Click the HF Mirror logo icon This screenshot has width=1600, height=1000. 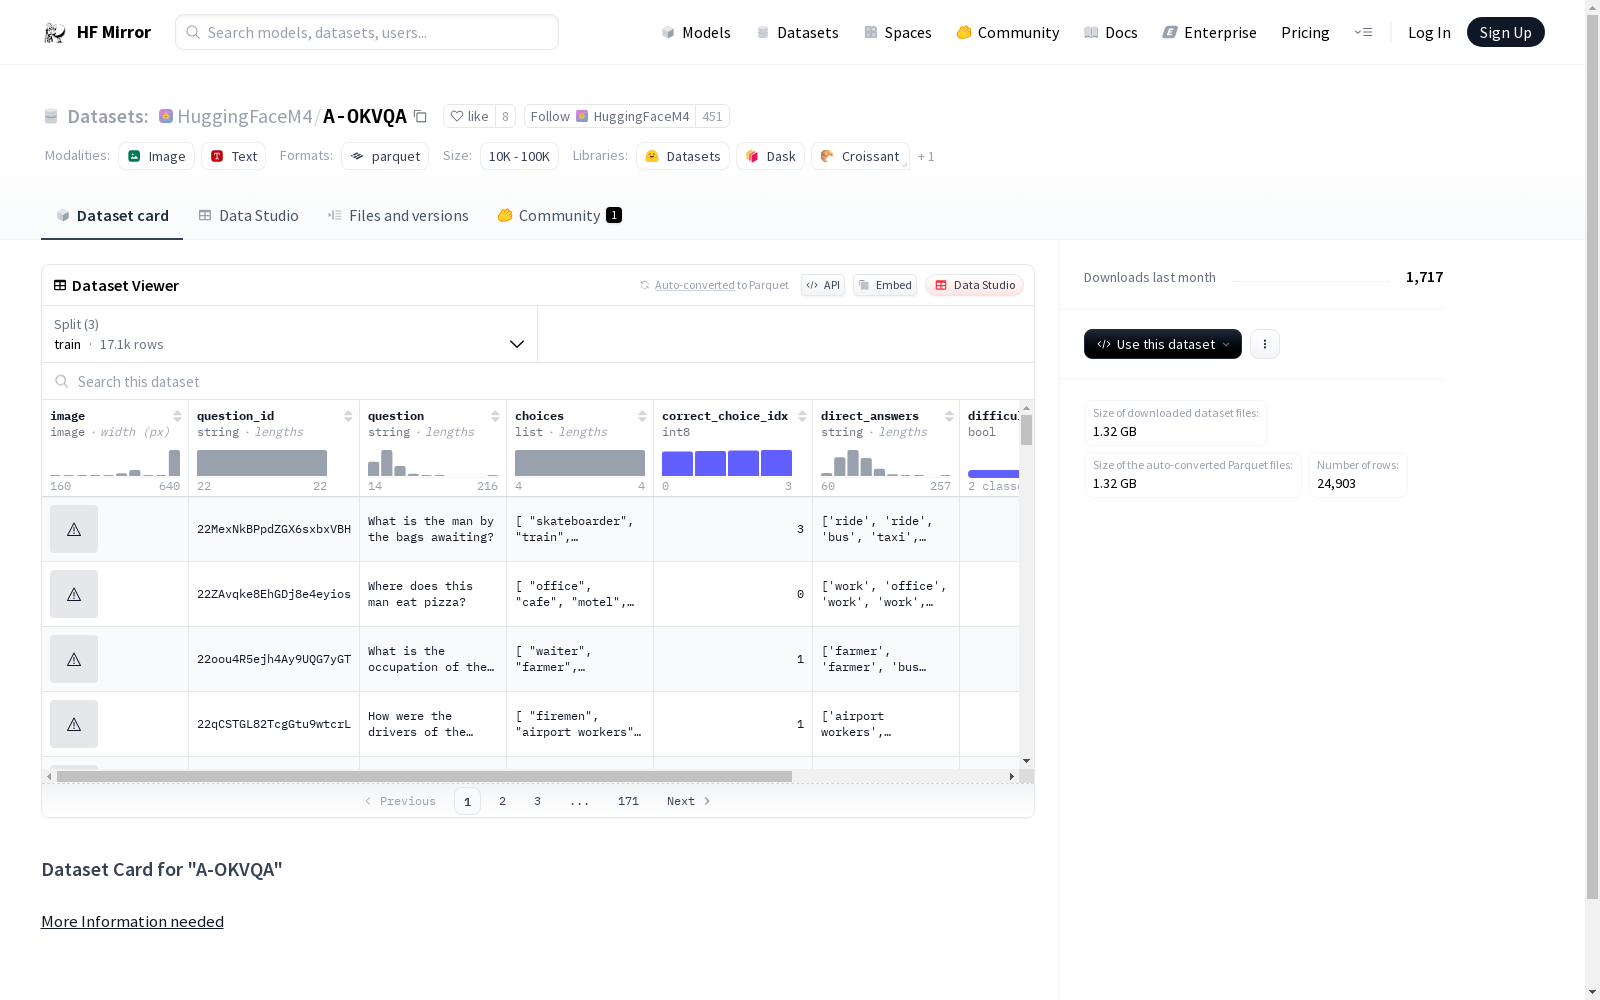pyautogui.click(x=55, y=33)
